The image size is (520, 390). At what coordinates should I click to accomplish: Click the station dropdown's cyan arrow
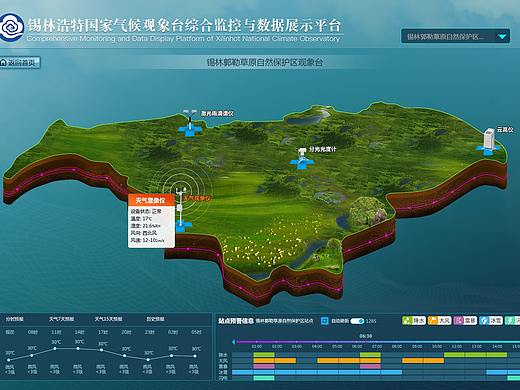click(x=502, y=37)
